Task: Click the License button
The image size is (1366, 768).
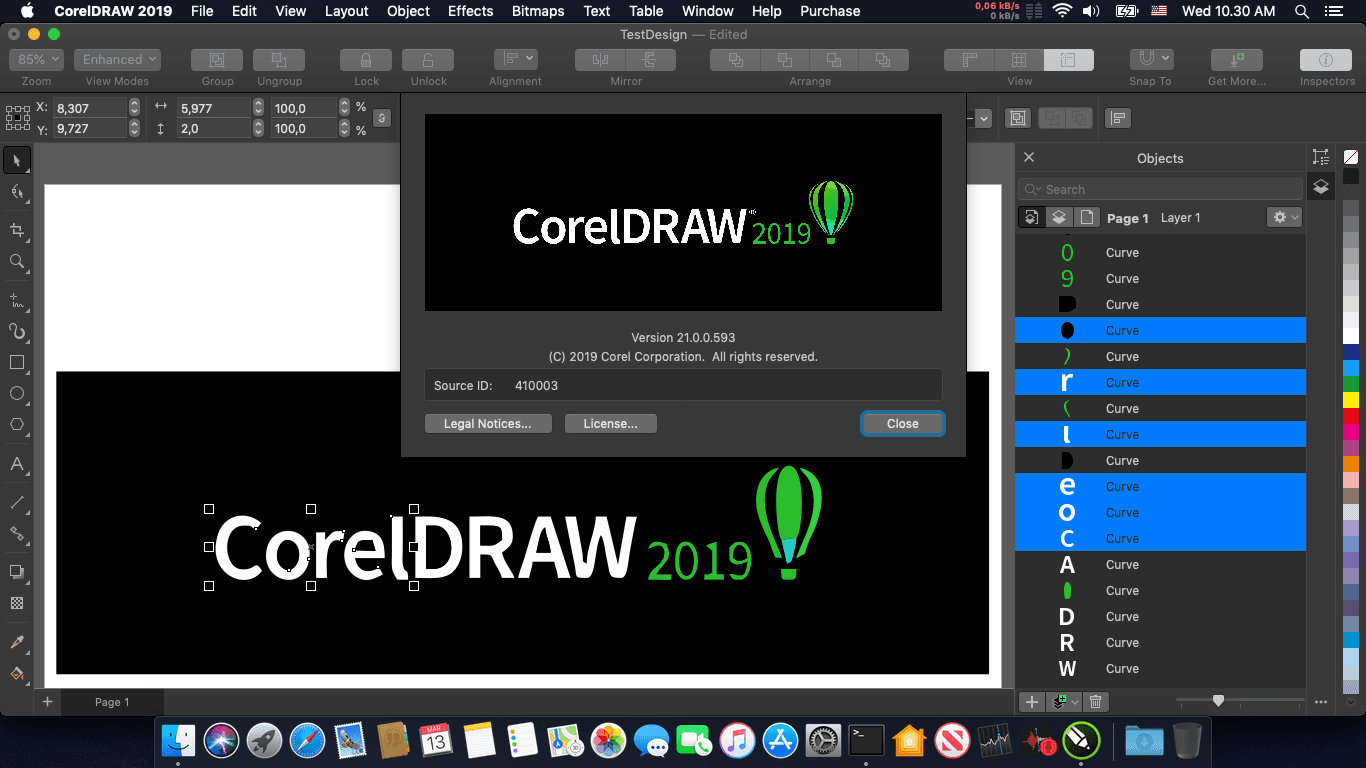Action: (610, 424)
